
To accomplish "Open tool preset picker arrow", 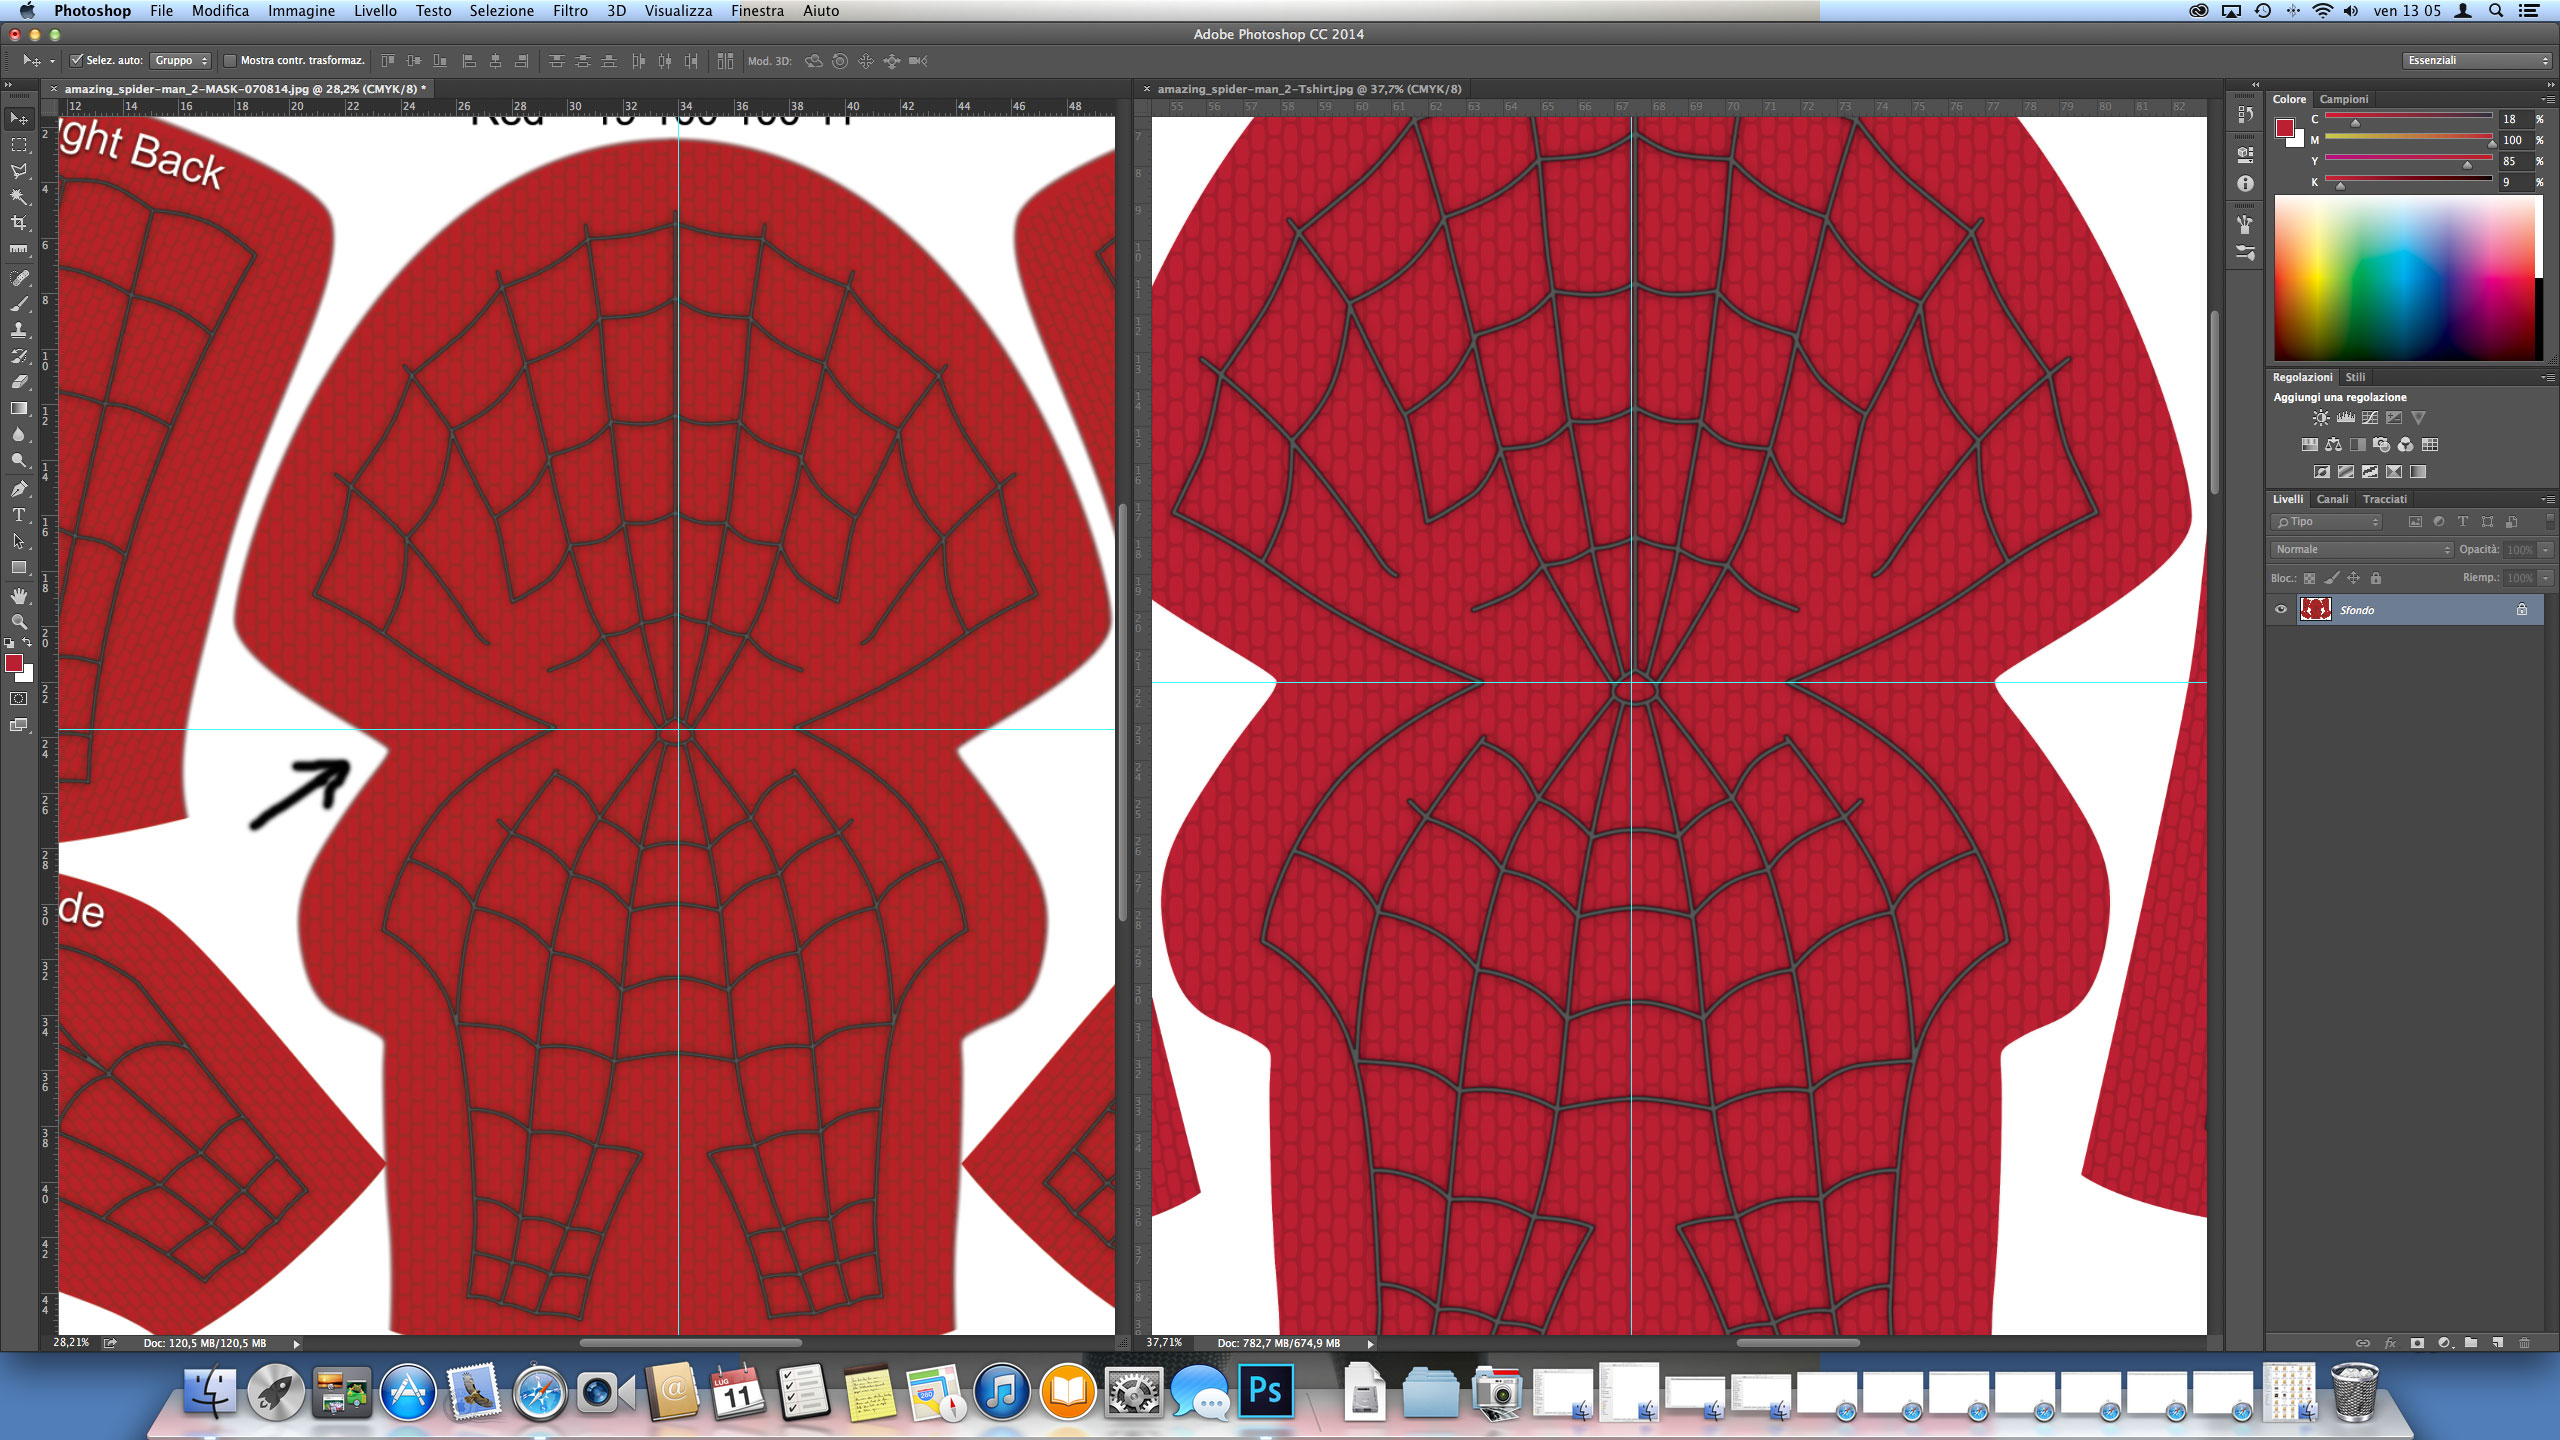I will pos(52,62).
